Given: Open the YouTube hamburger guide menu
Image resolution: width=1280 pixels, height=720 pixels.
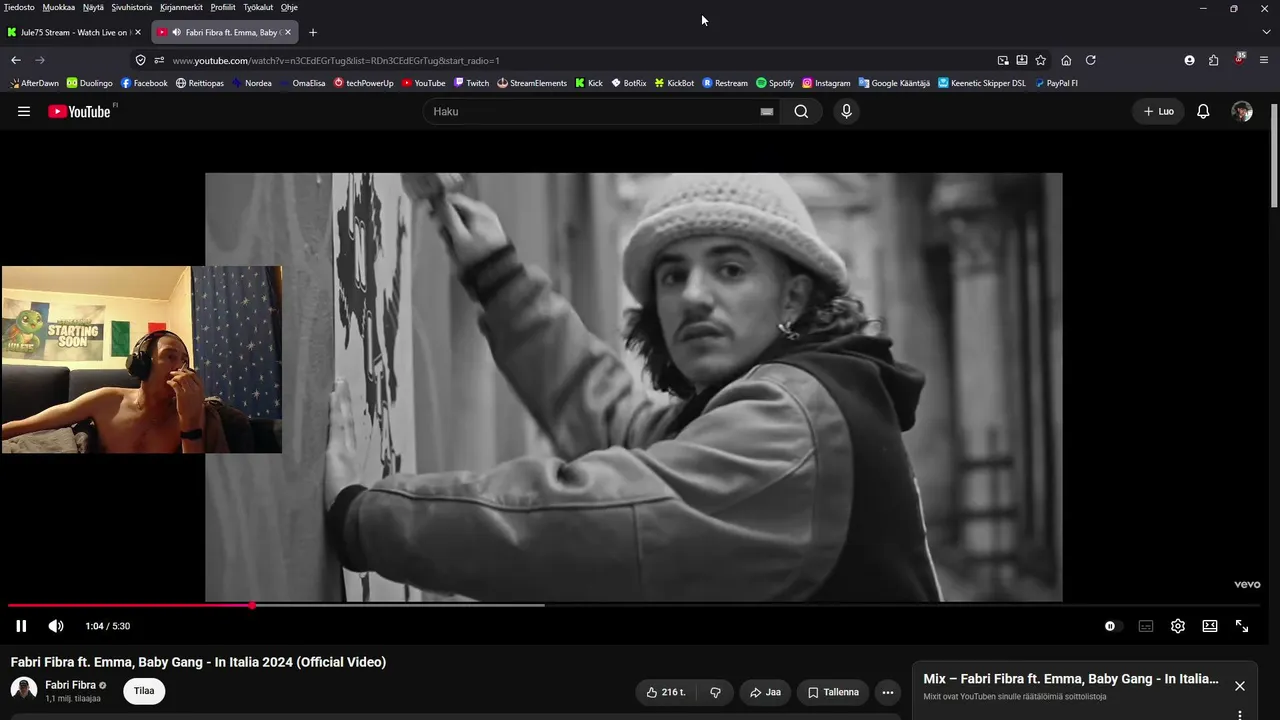Looking at the screenshot, I should pos(24,111).
